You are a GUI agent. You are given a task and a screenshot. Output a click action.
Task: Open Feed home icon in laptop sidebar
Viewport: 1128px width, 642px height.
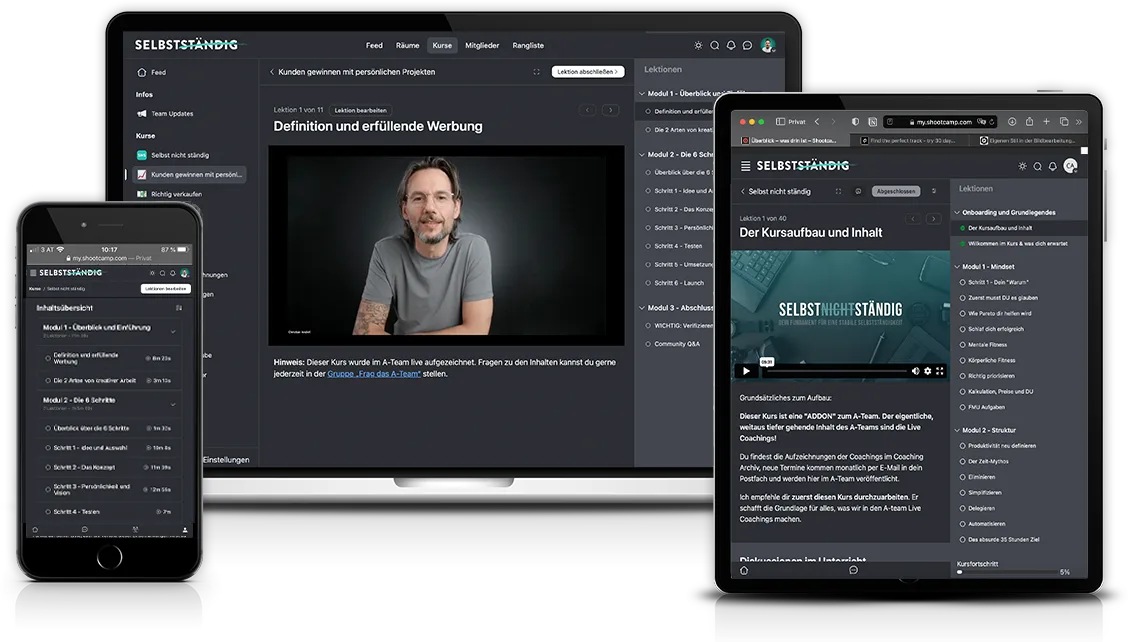click(x=142, y=72)
